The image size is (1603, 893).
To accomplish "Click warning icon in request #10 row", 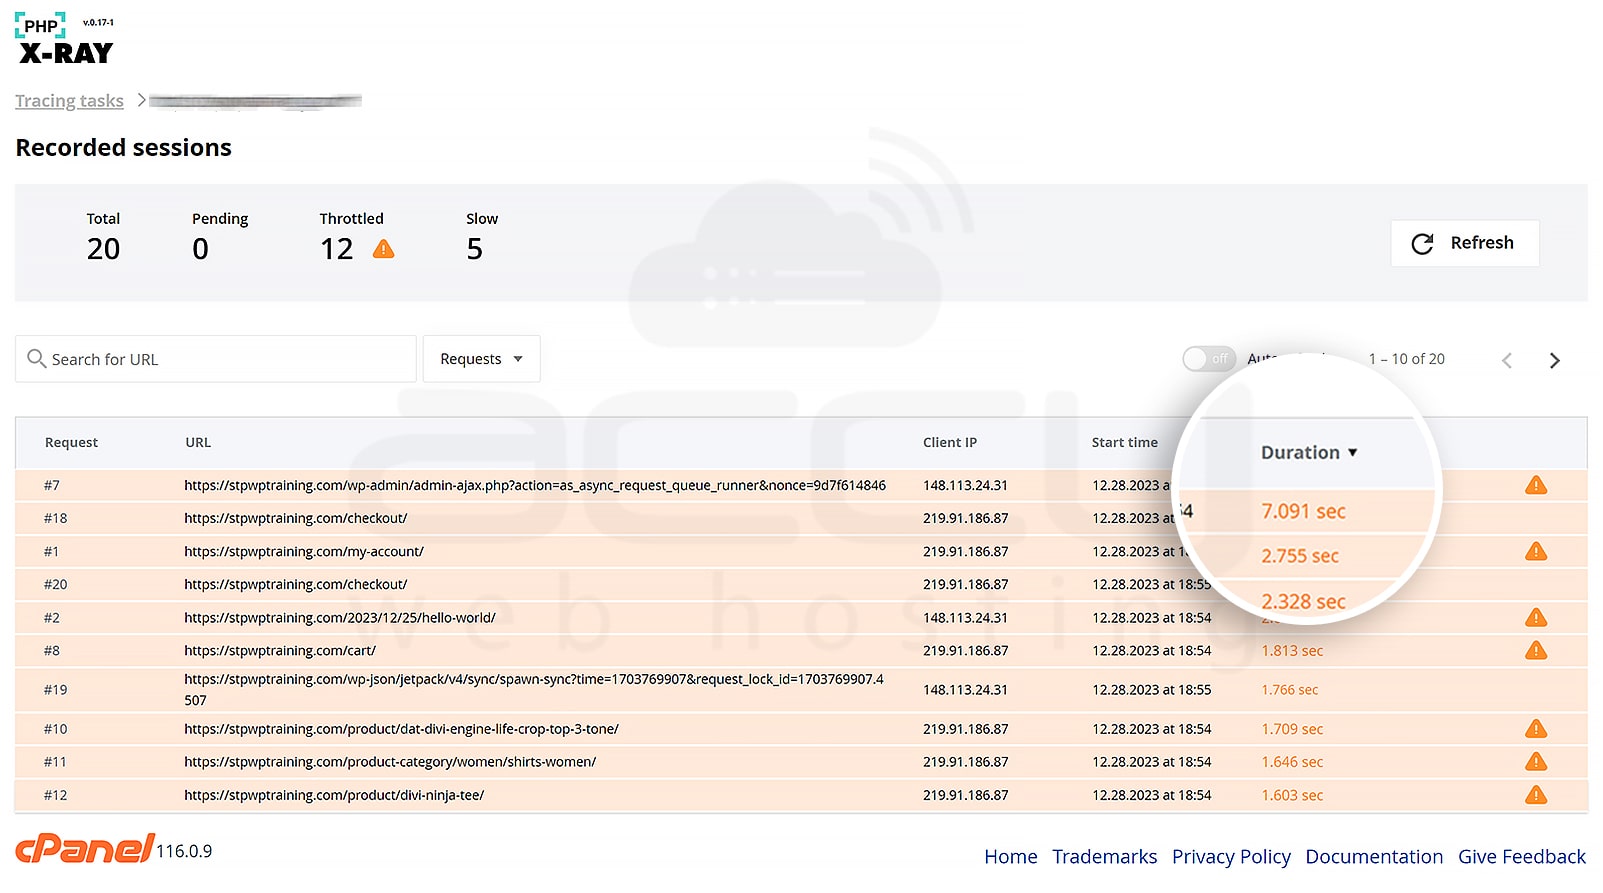I will coord(1536,729).
